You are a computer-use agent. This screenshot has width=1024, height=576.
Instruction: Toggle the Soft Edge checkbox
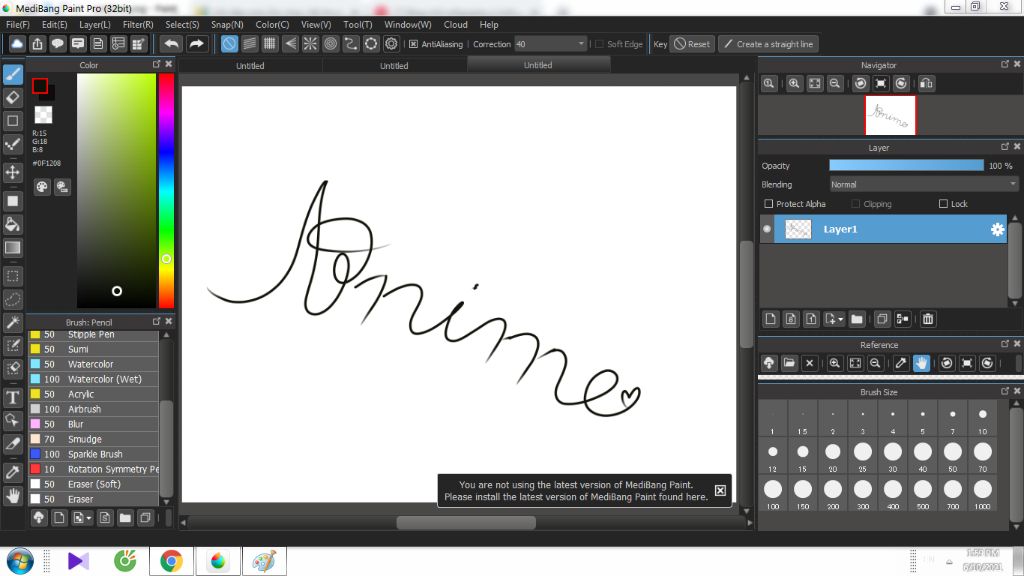point(600,44)
